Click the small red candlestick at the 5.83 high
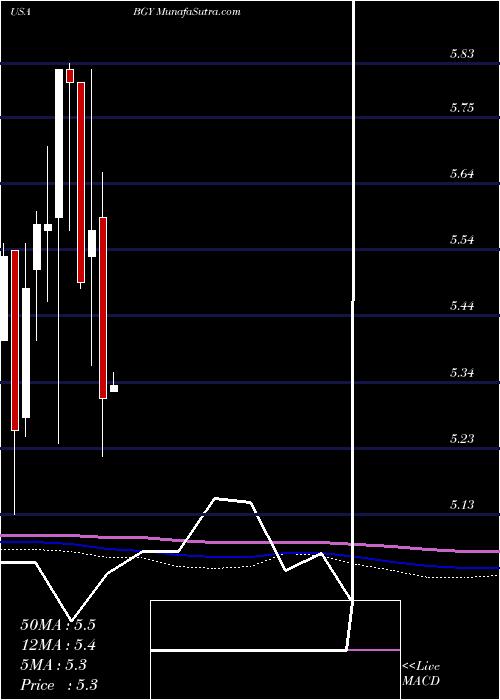This screenshot has width=500, height=700. click(x=70, y=76)
